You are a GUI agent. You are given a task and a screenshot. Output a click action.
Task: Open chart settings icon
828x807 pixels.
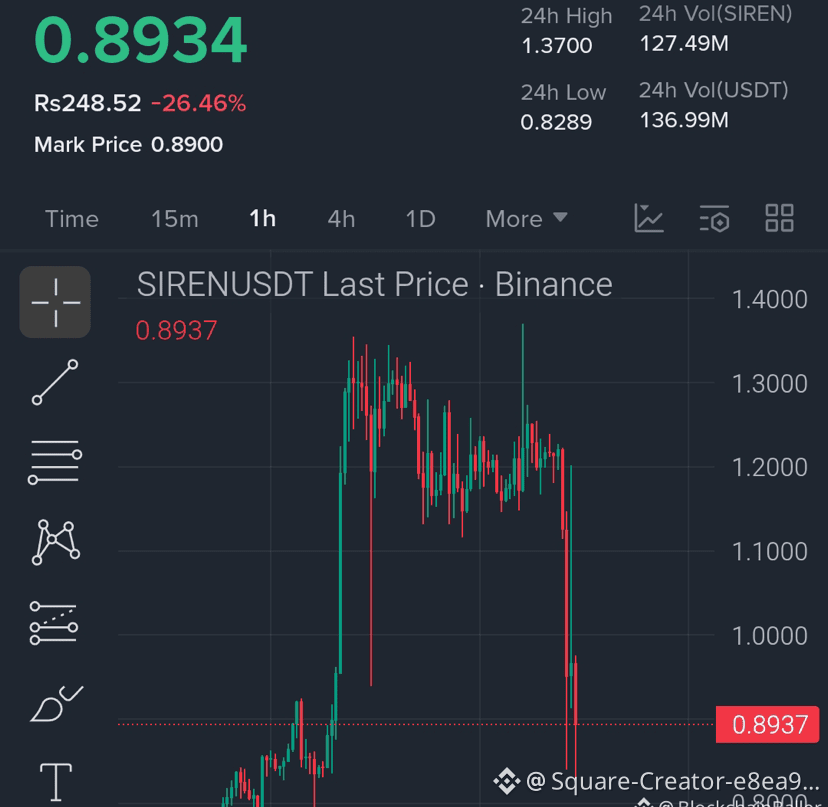point(714,218)
